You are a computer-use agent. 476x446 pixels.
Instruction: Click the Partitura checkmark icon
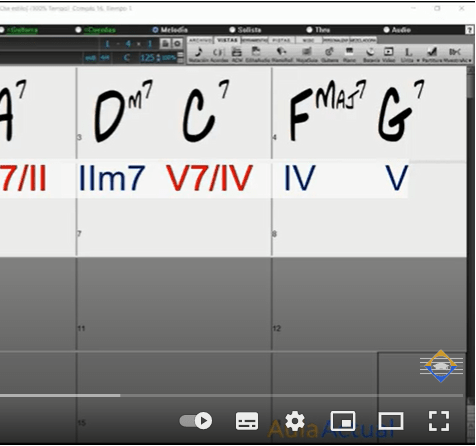(x=432, y=54)
